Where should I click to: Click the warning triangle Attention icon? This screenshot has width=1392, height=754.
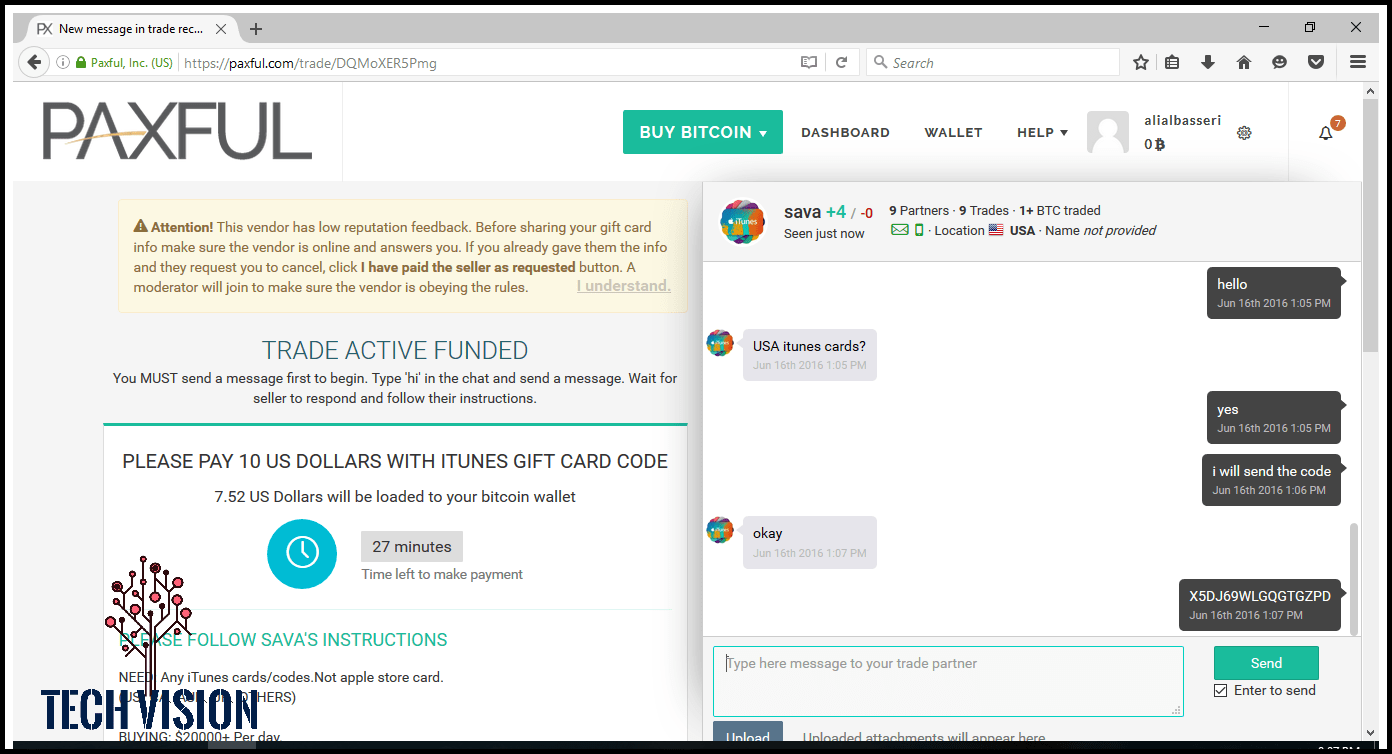click(x=141, y=227)
